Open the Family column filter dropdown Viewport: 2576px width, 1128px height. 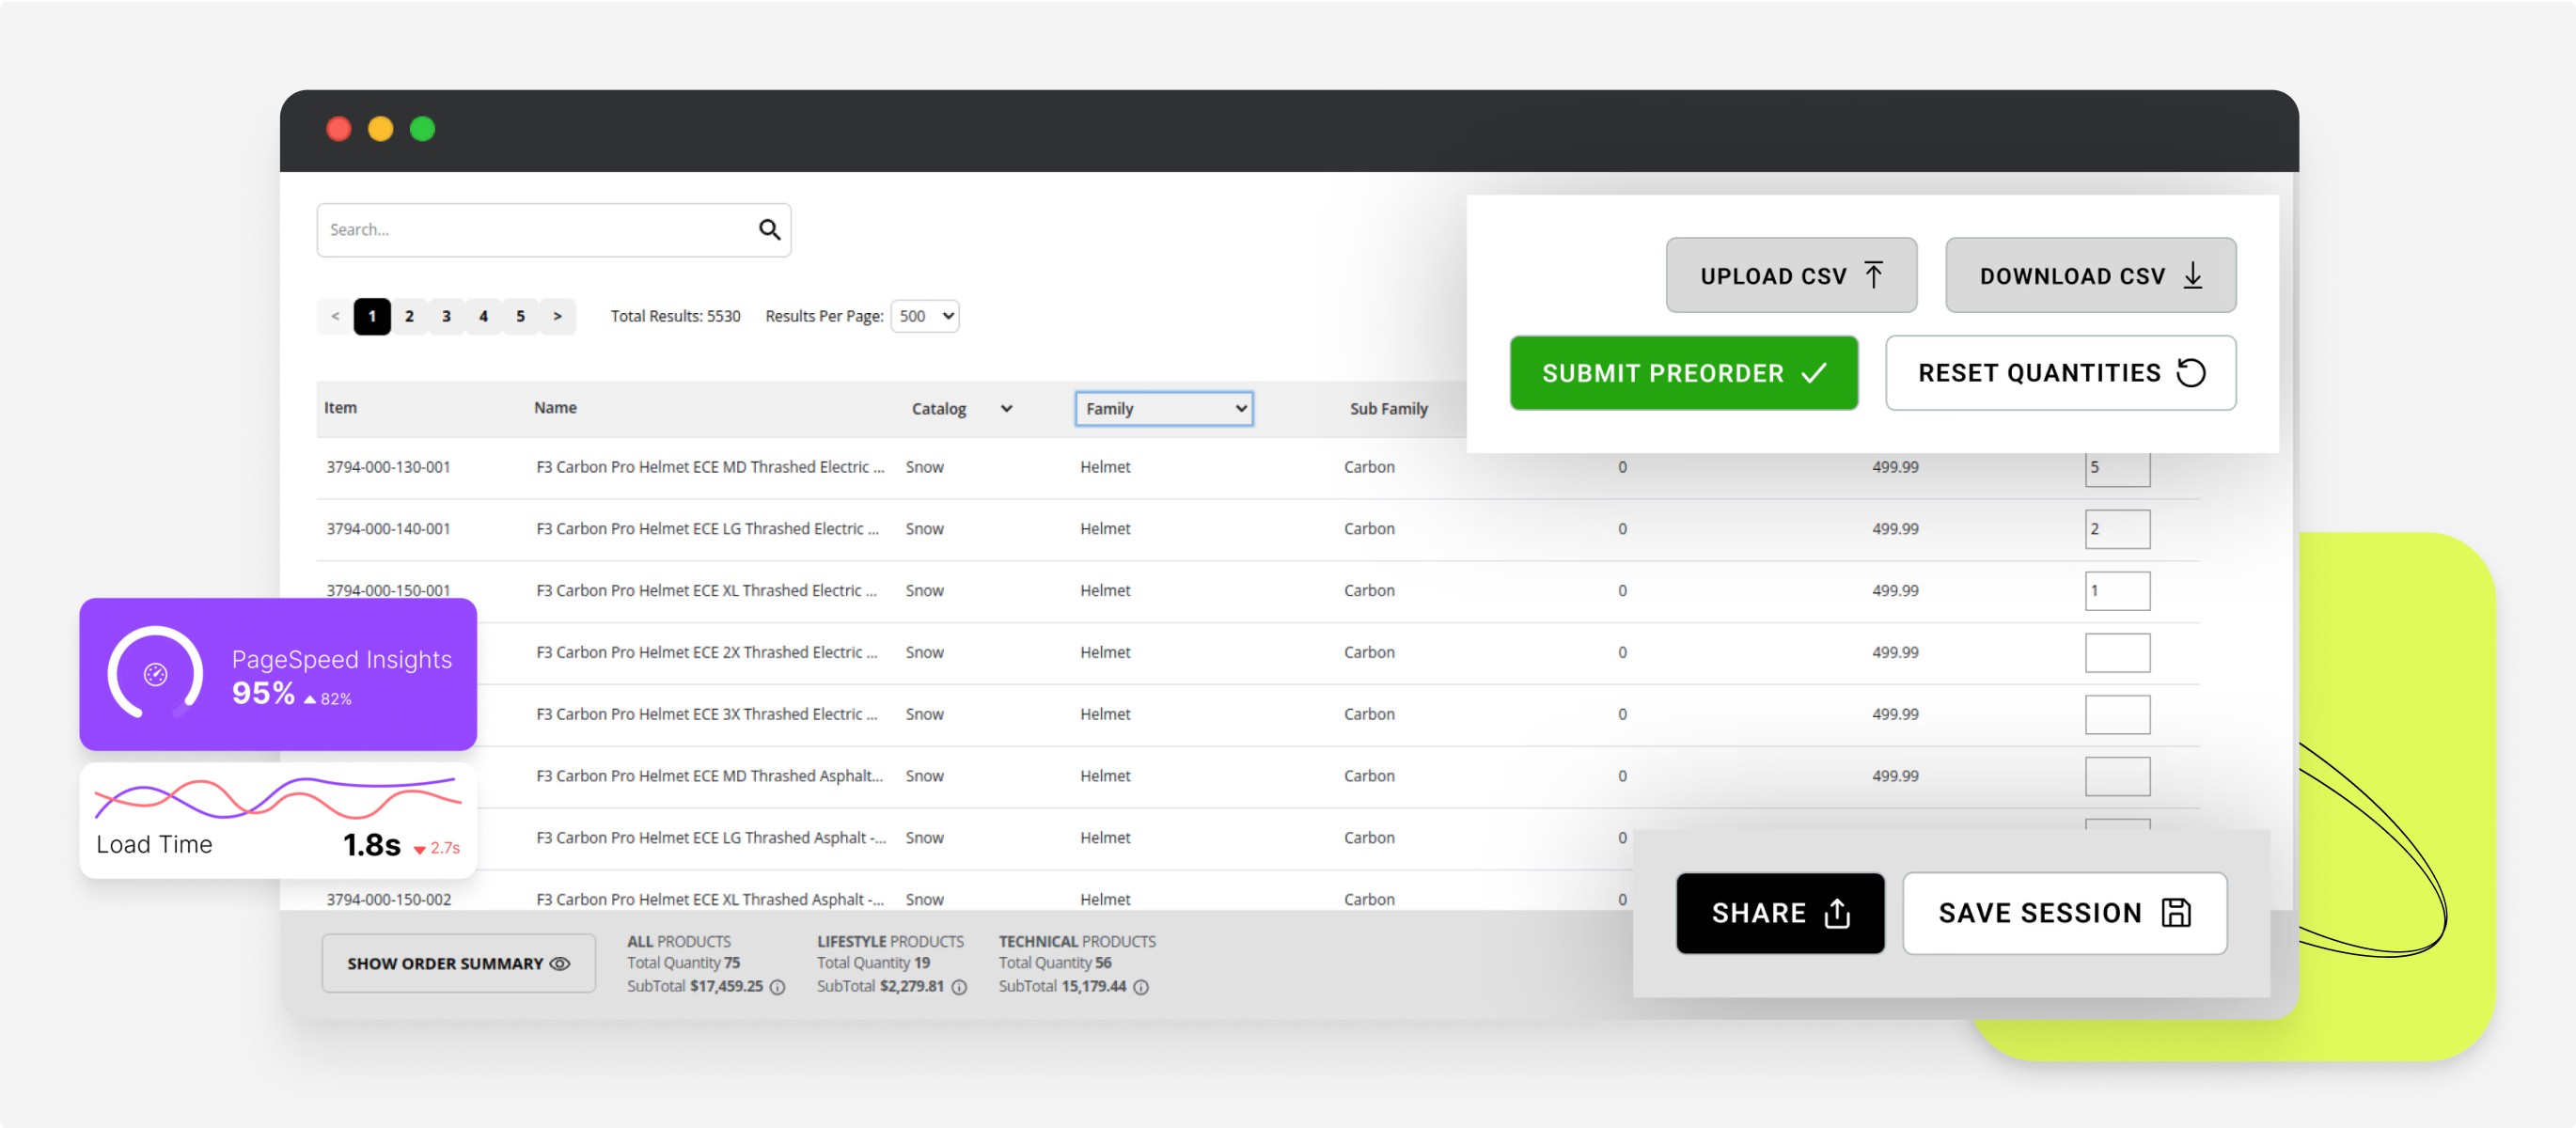click(x=1163, y=408)
